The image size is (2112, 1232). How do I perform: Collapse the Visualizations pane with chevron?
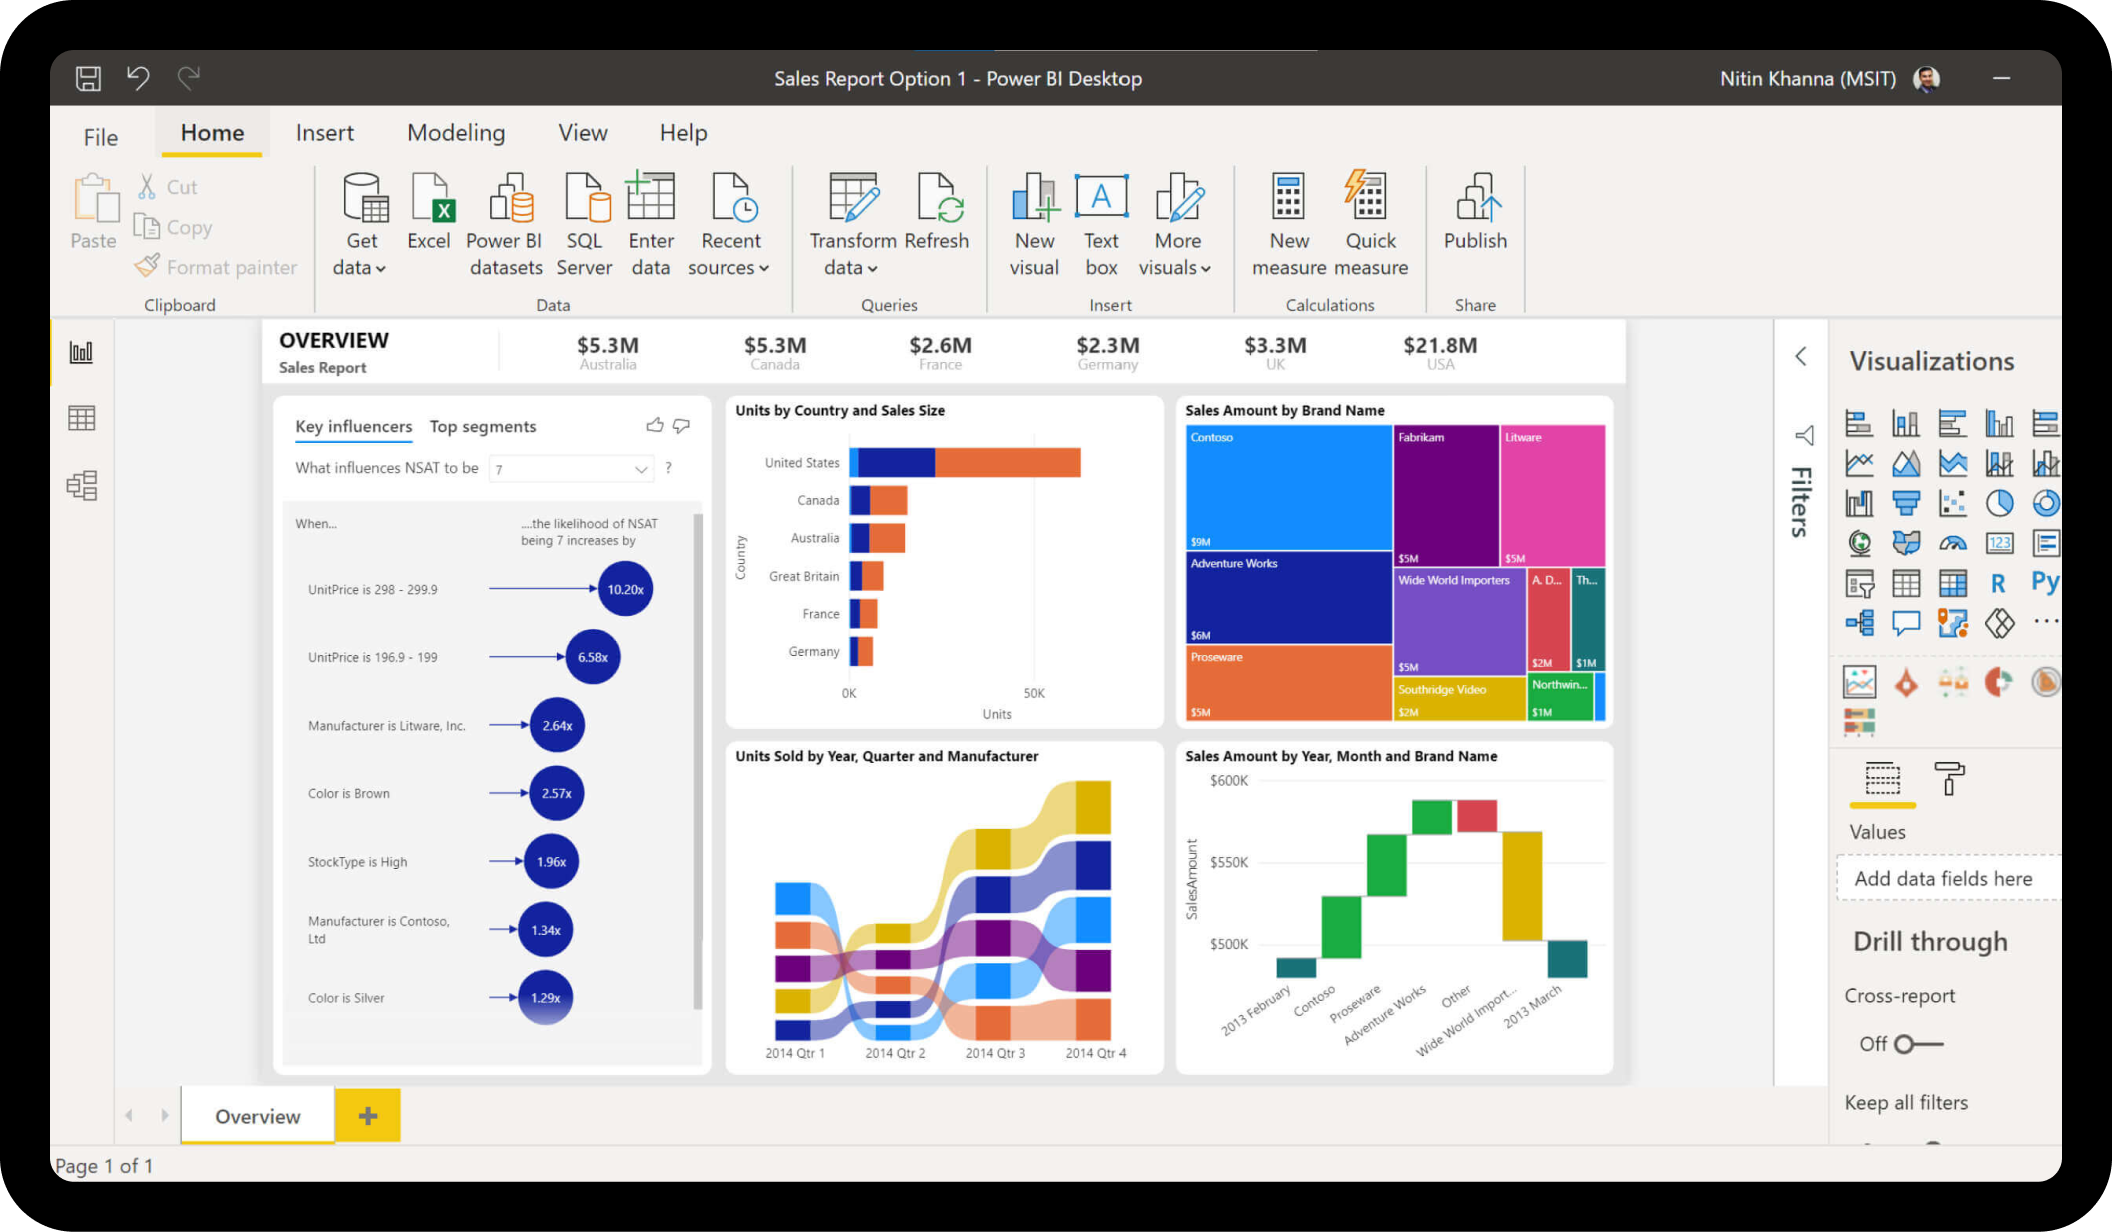tap(1801, 356)
